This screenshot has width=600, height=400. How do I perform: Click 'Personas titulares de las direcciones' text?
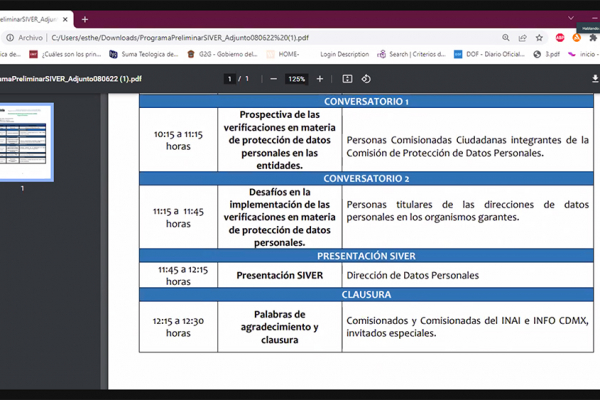(468, 211)
